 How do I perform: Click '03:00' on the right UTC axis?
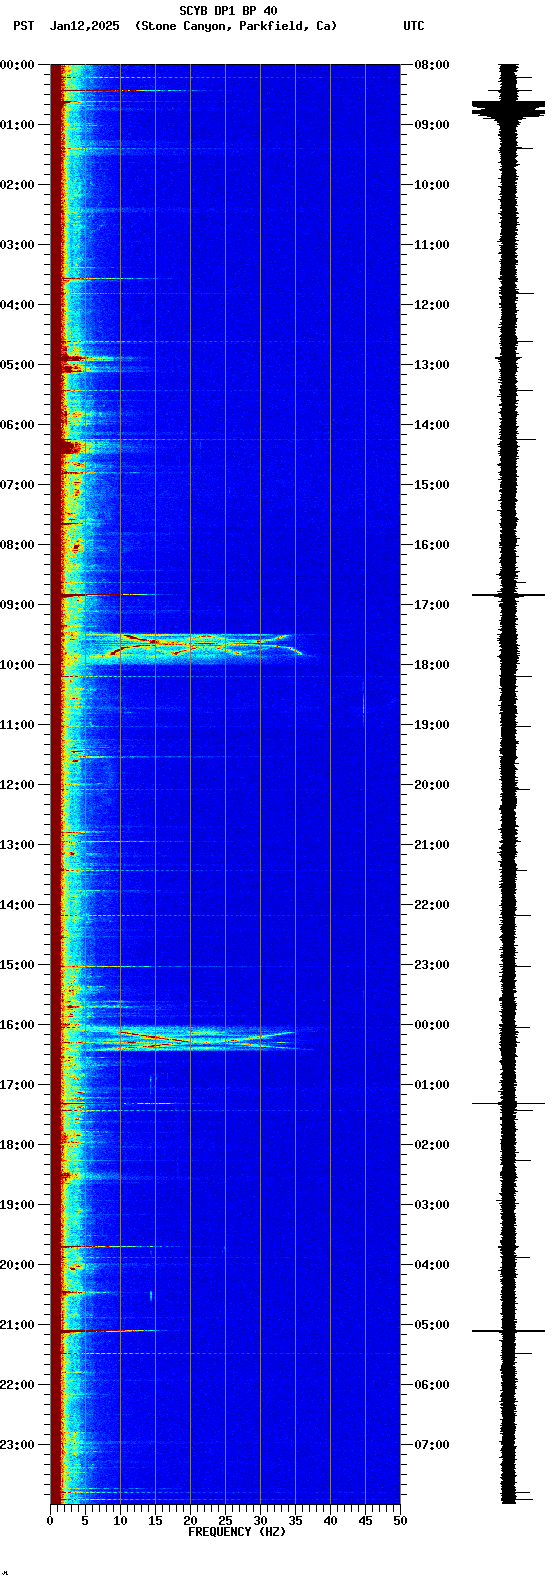click(x=432, y=1205)
